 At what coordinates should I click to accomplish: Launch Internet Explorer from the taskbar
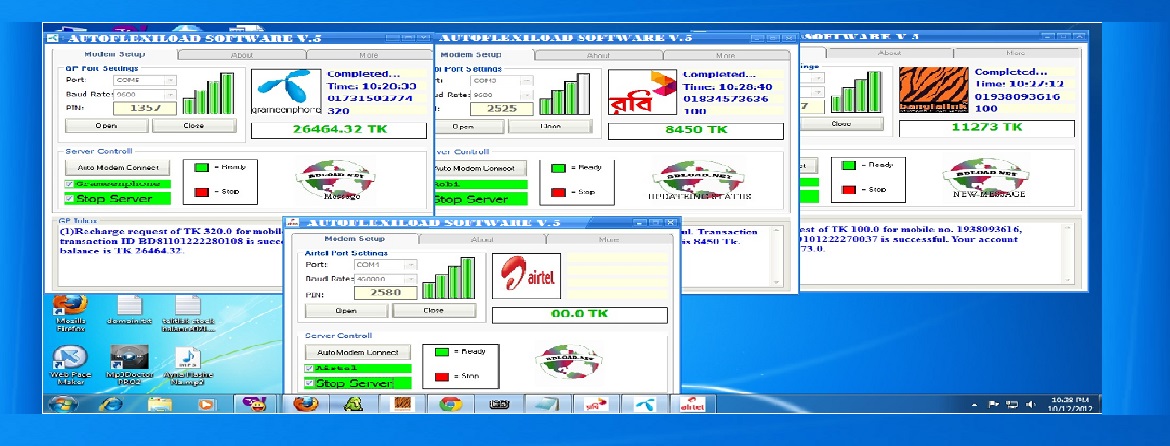110,404
